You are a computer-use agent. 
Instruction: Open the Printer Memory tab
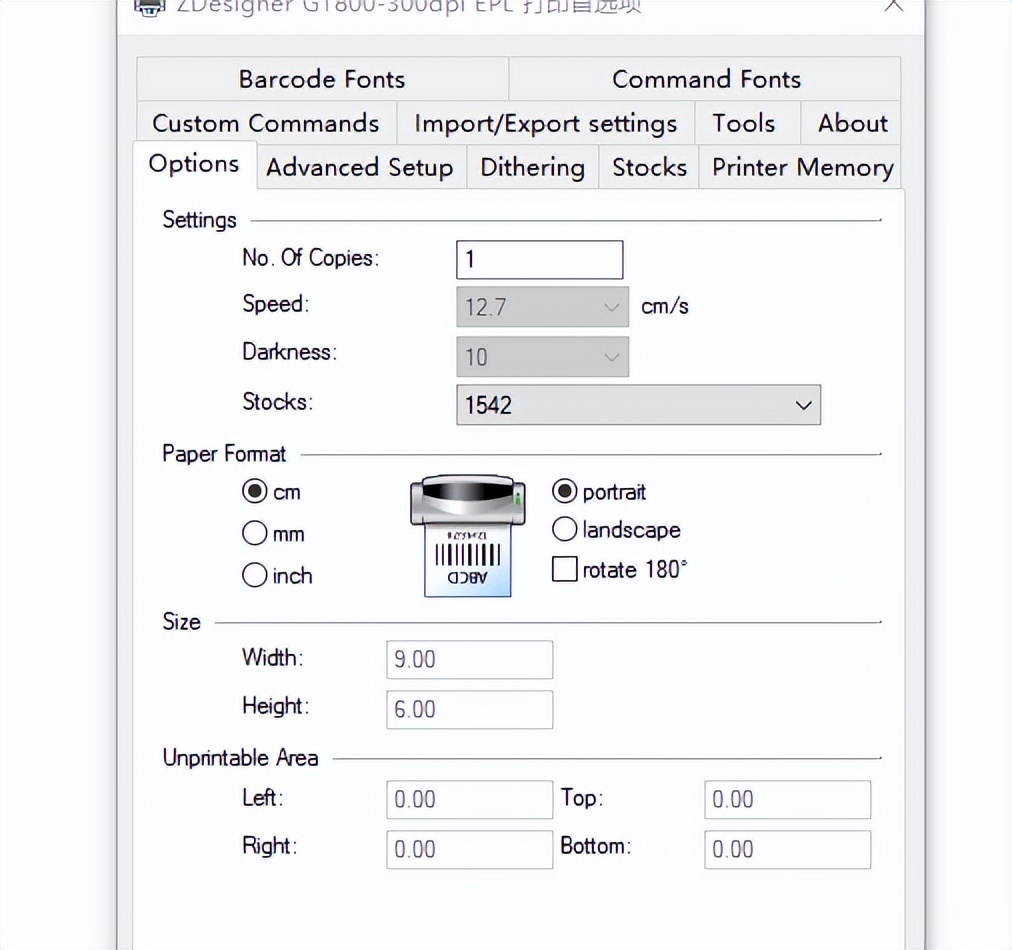point(802,167)
